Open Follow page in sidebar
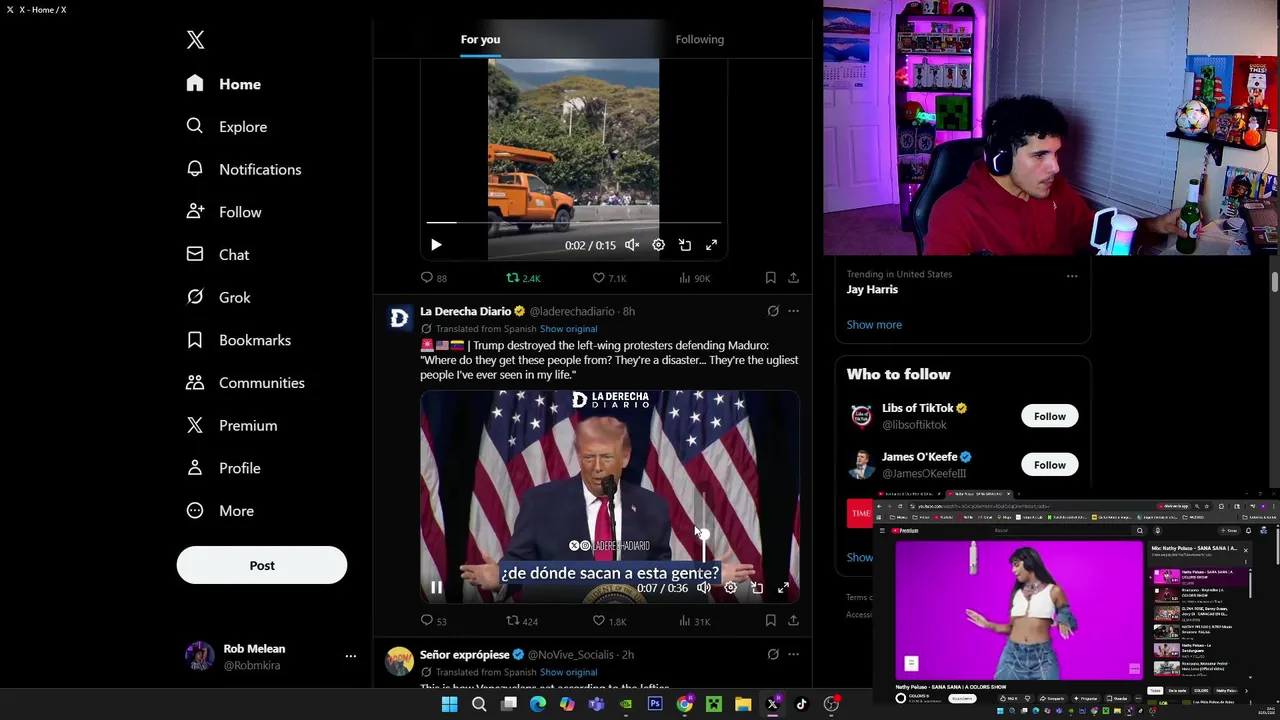The image size is (1280, 720). click(x=224, y=212)
